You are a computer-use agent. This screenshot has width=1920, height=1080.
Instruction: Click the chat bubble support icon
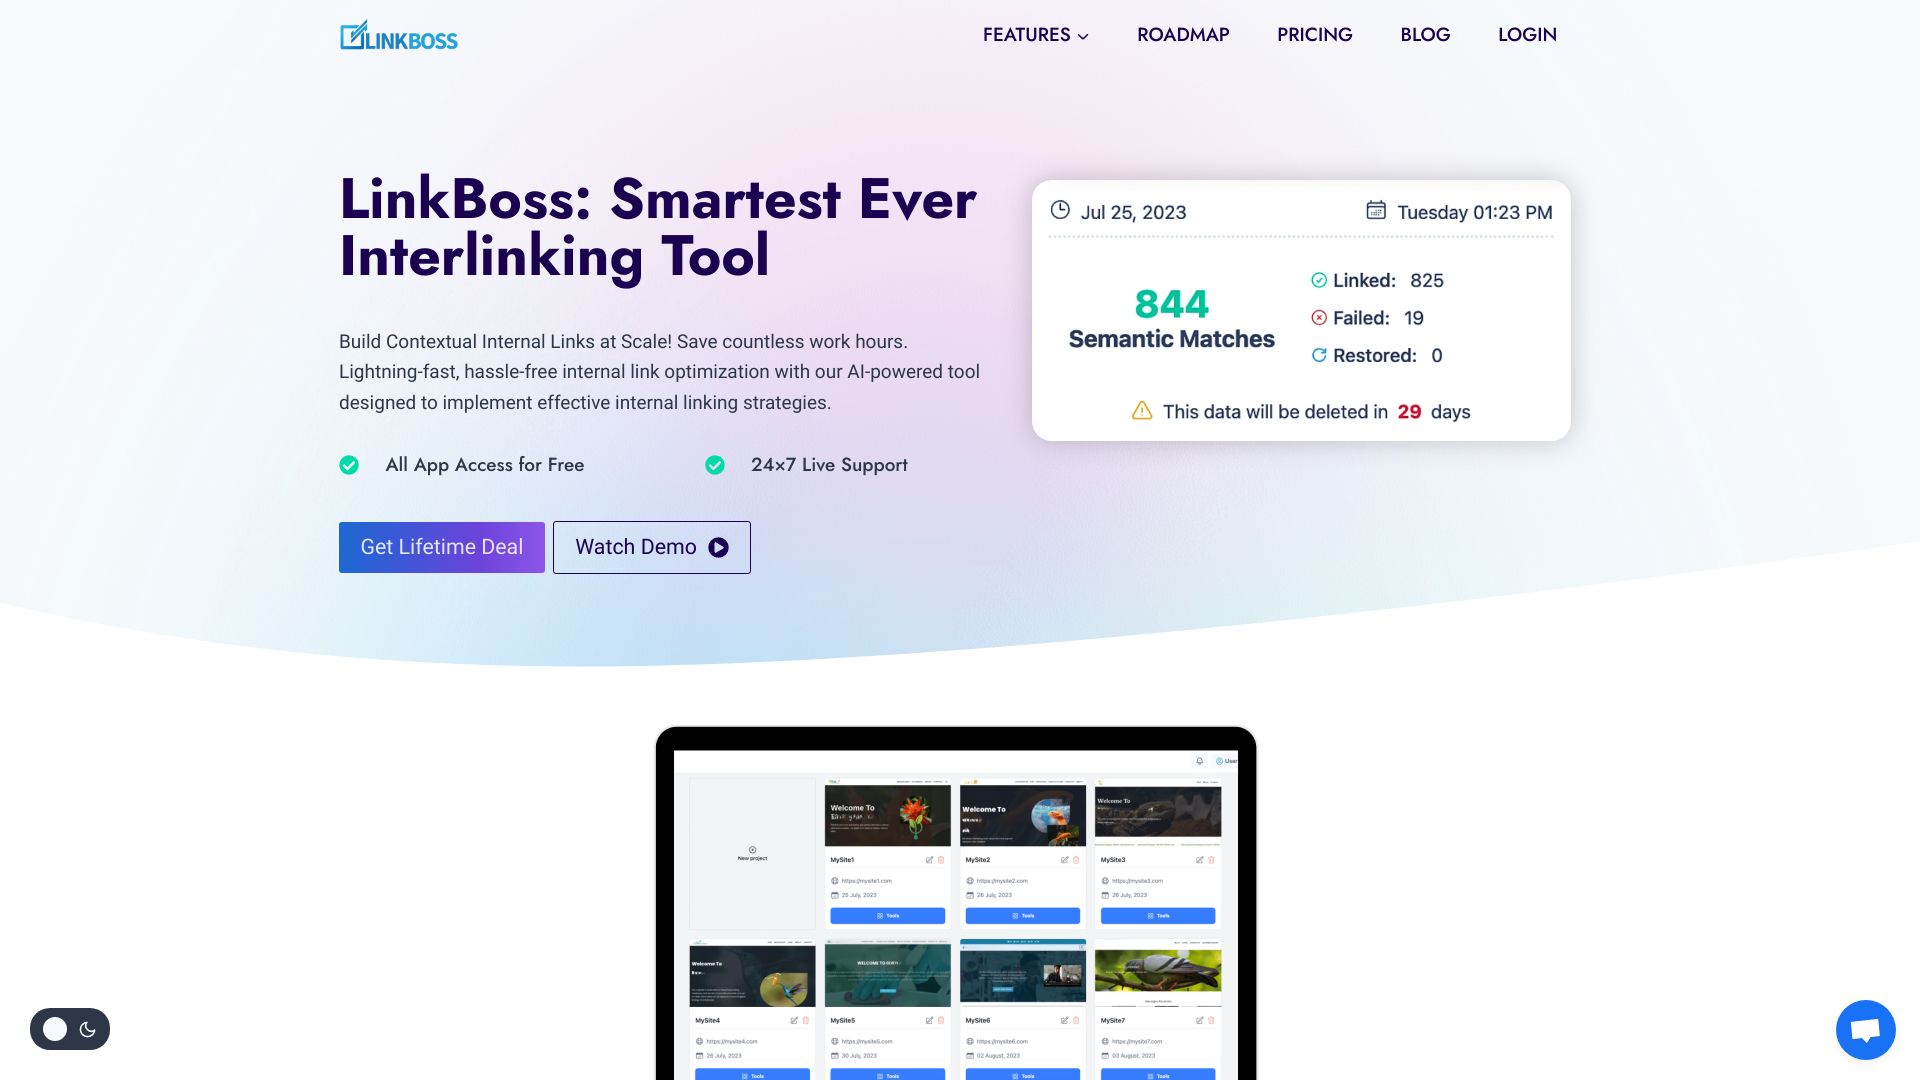(x=1865, y=1030)
